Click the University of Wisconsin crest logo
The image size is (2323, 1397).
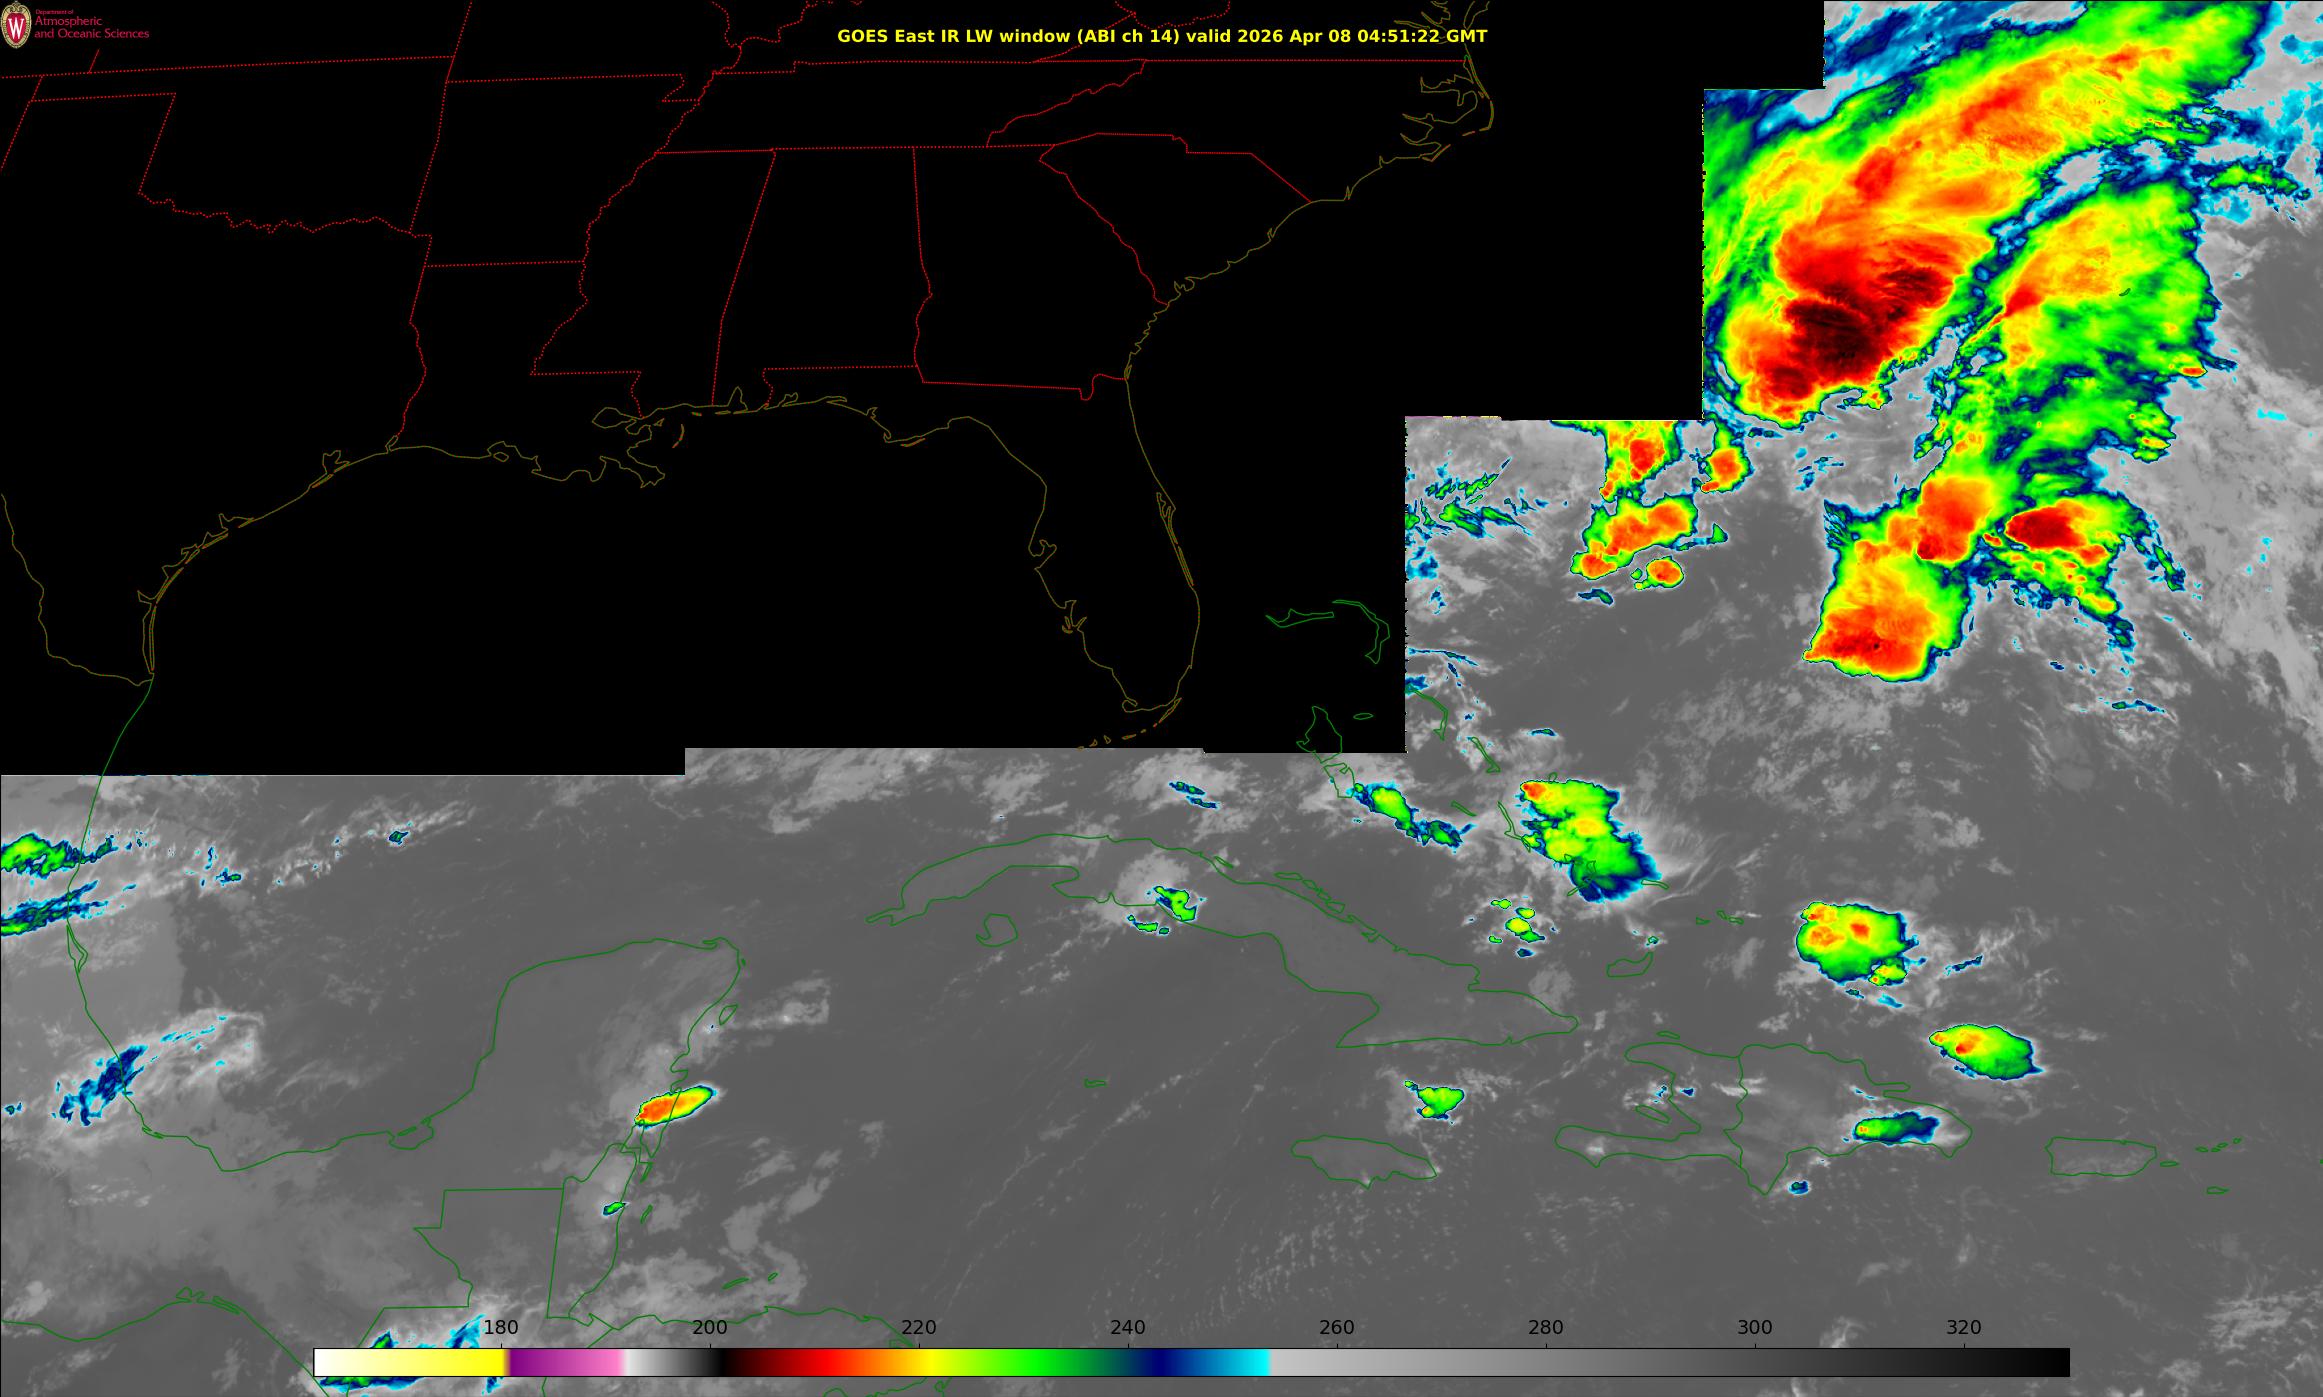16,27
